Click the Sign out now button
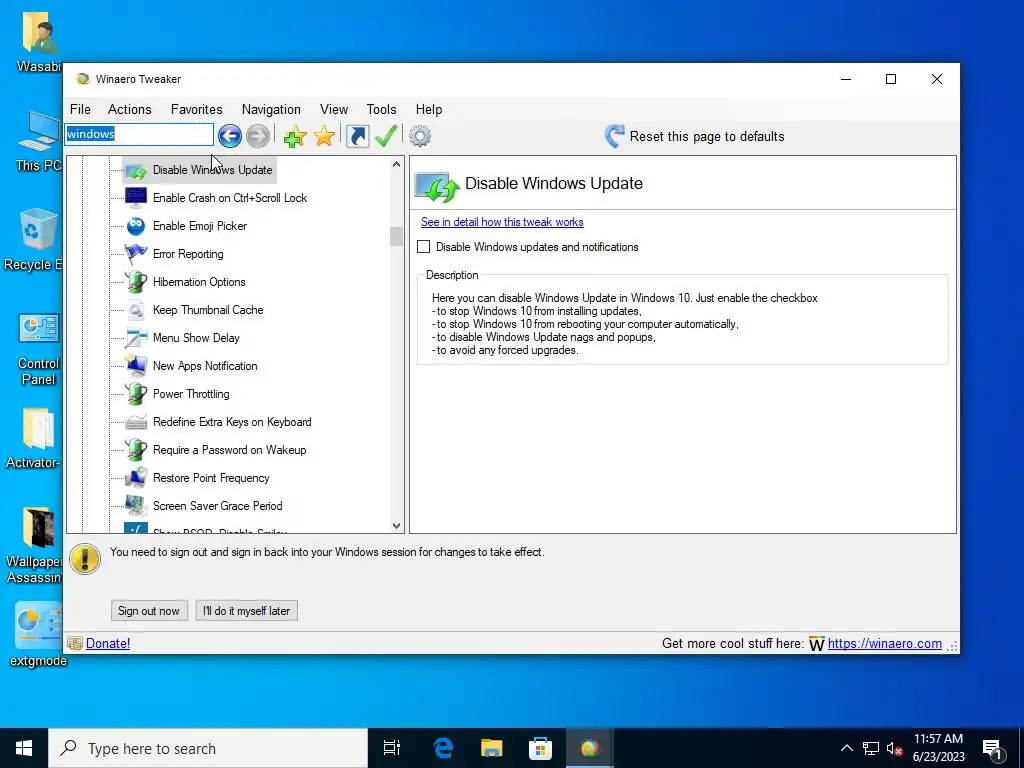The height and width of the screenshot is (768, 1024). (149, 611)
